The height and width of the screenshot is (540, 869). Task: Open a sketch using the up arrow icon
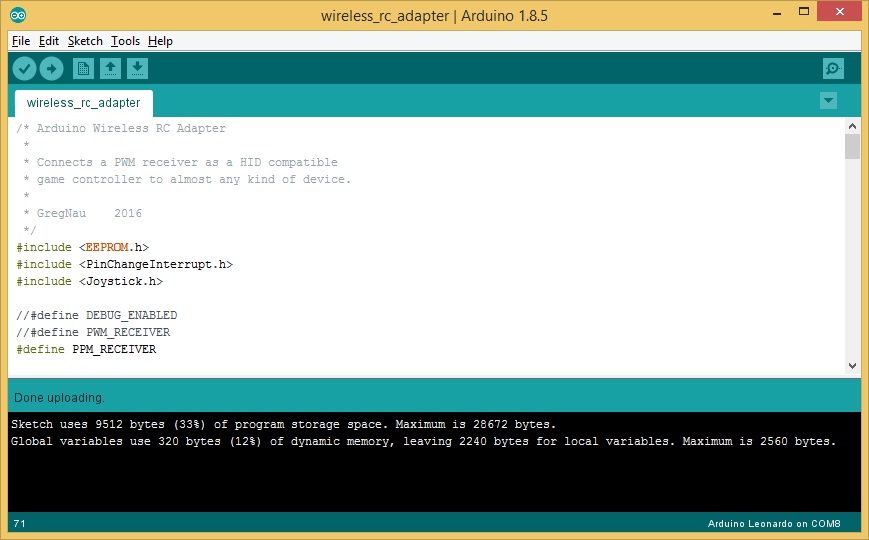click(110, 69)
